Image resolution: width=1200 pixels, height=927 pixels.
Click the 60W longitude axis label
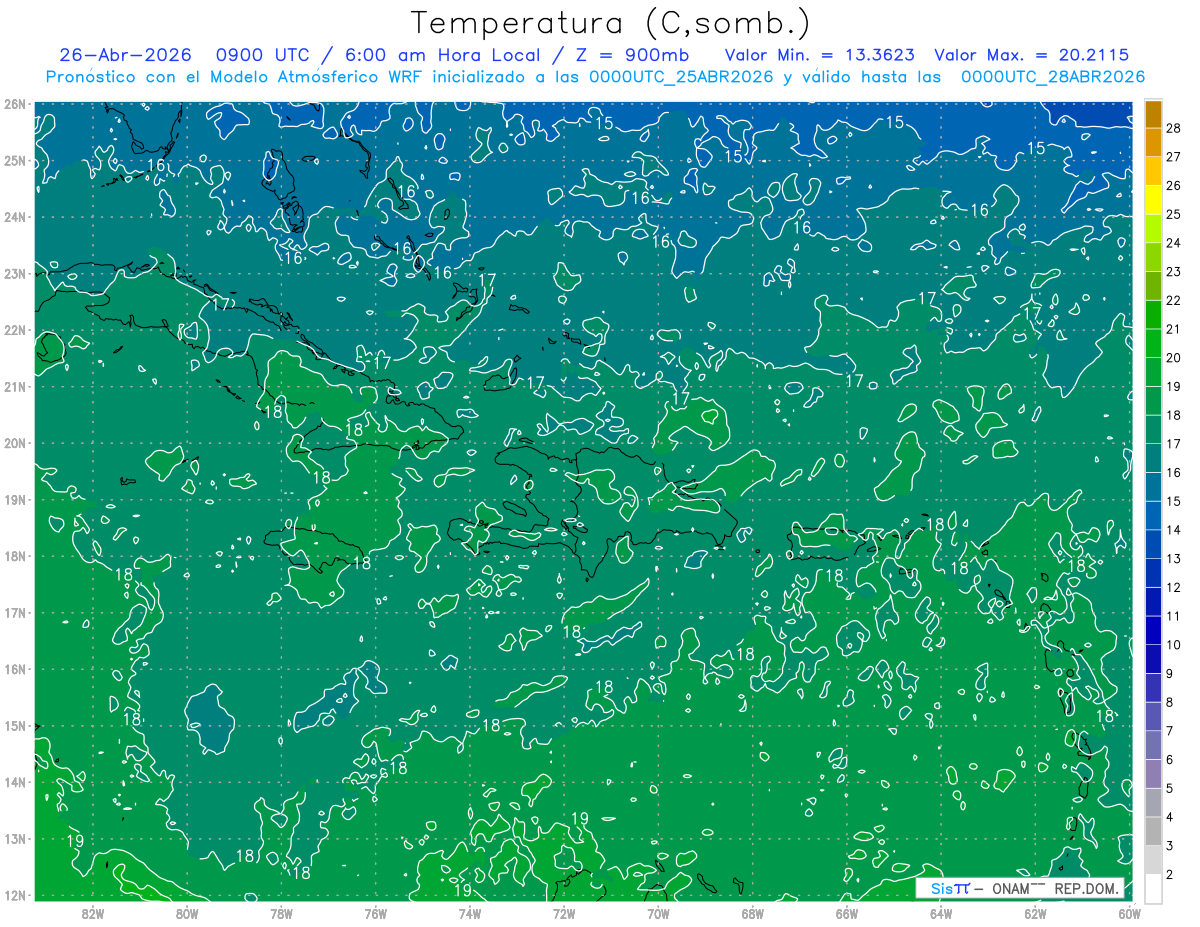pos(1129,913)
